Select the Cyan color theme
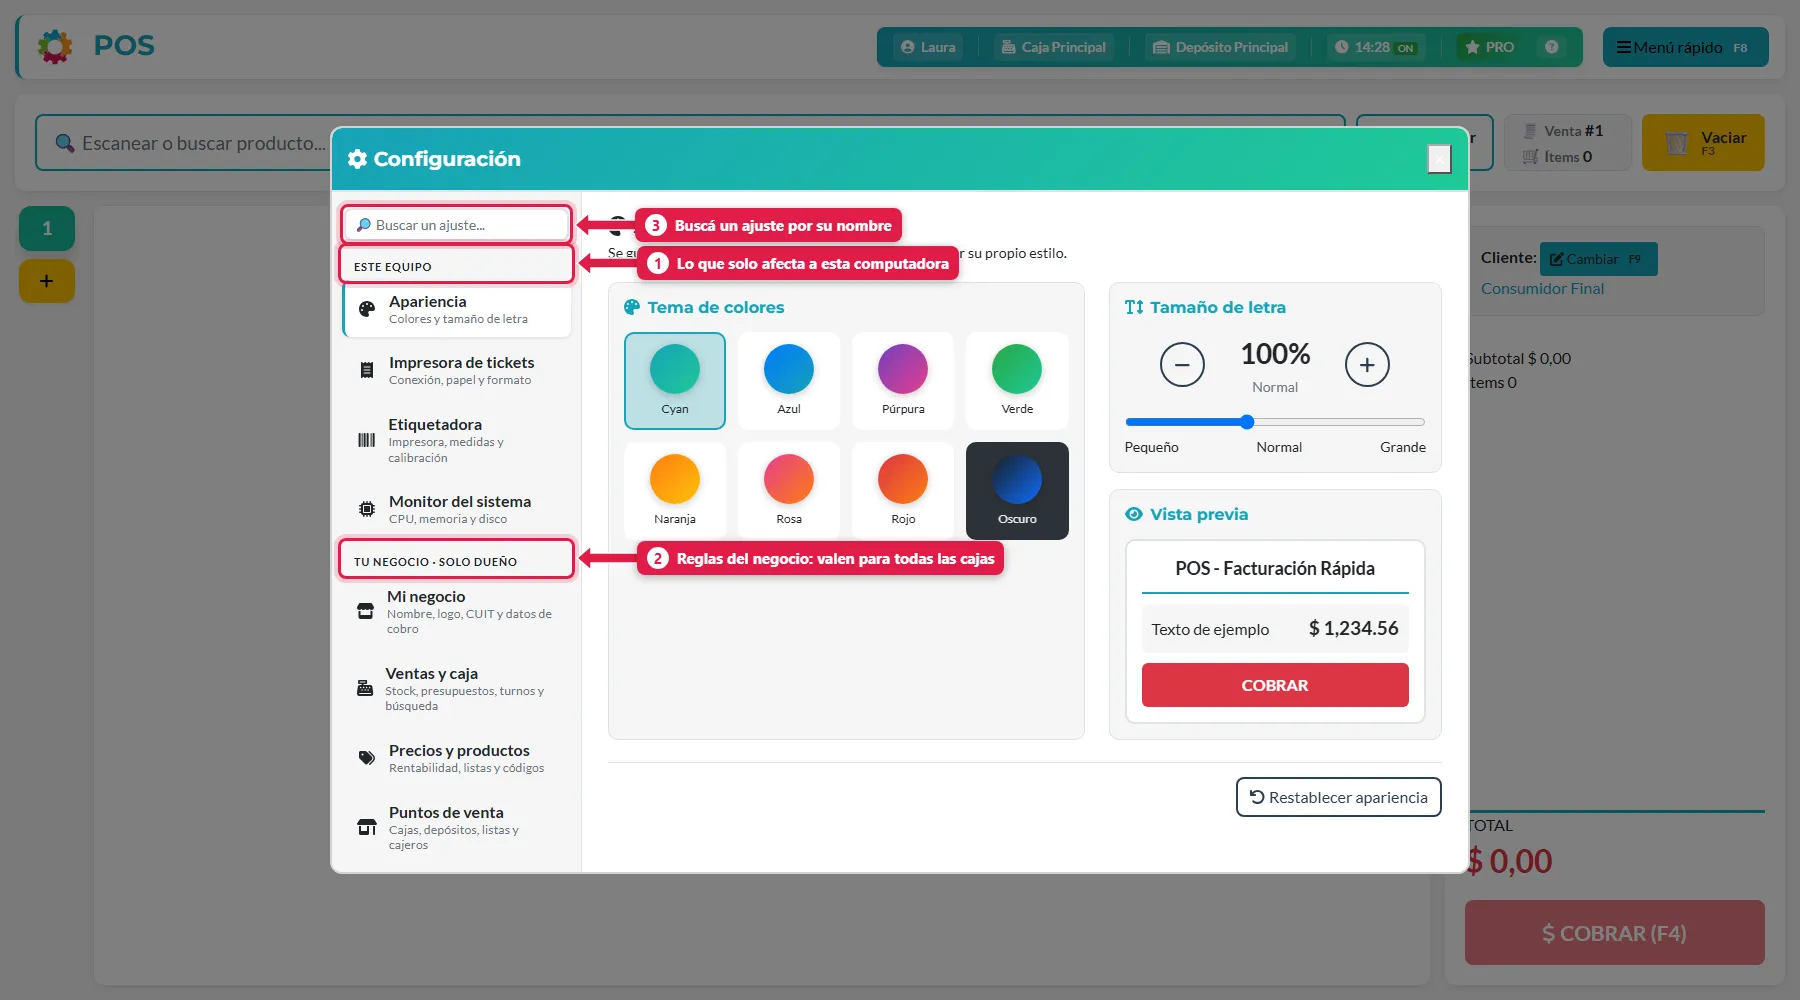 click(675, 381)
